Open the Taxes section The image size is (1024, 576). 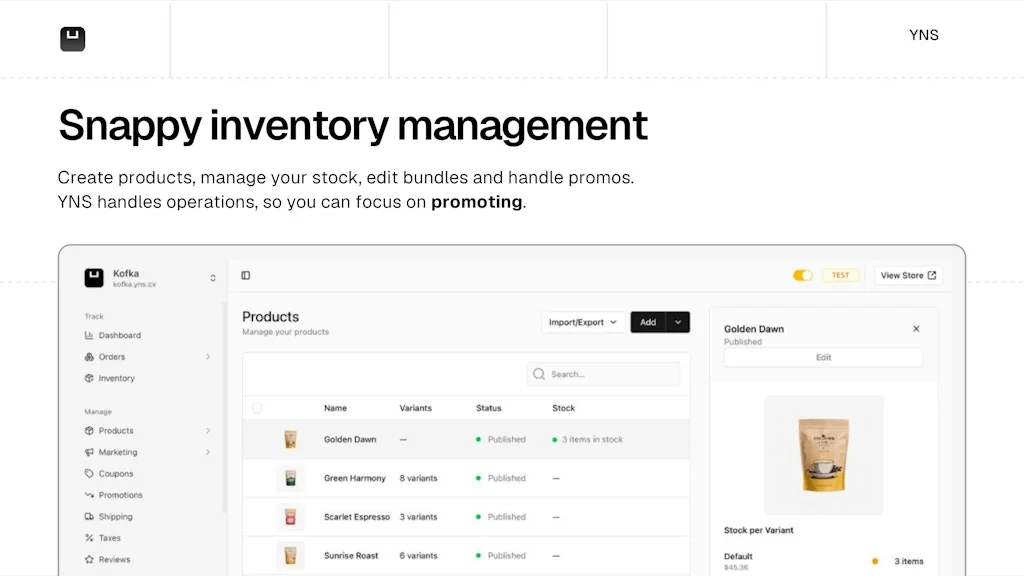click(x=107, y=538)
